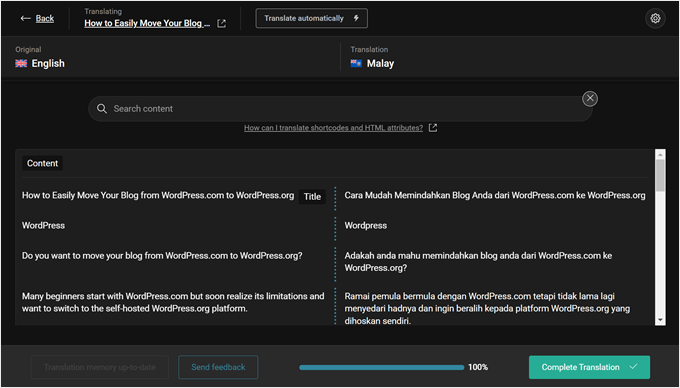The image size is (680, 388).
Task: Click the translation progress bar
Action: tap(382, 367)
